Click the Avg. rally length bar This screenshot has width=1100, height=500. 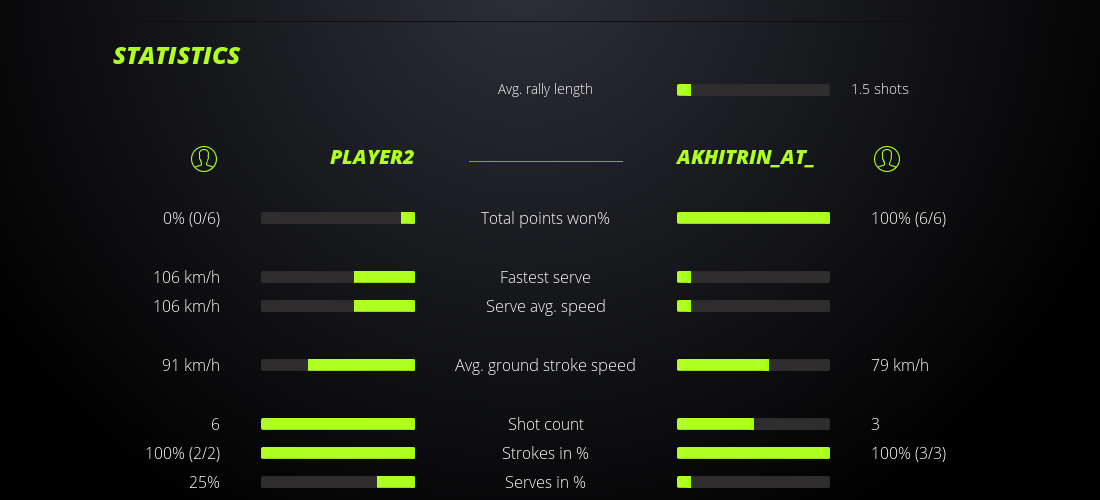click(x=753, y=90)
